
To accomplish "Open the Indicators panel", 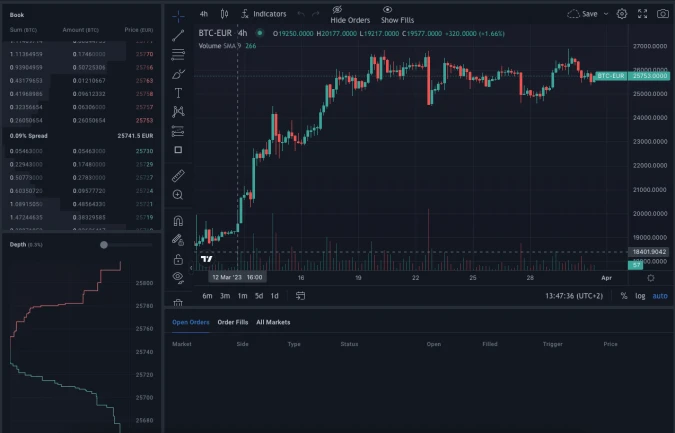I will (x=262, y=14).
